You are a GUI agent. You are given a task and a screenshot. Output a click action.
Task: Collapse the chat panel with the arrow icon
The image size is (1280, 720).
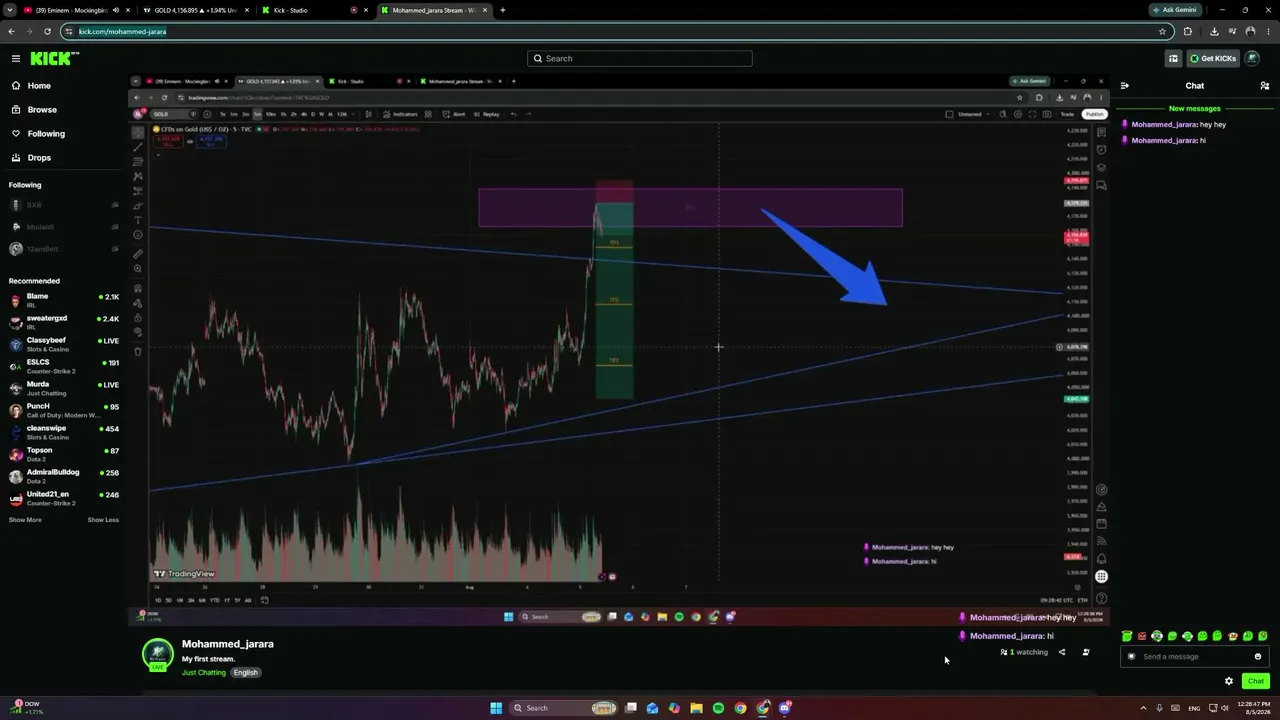point(1124,86)
